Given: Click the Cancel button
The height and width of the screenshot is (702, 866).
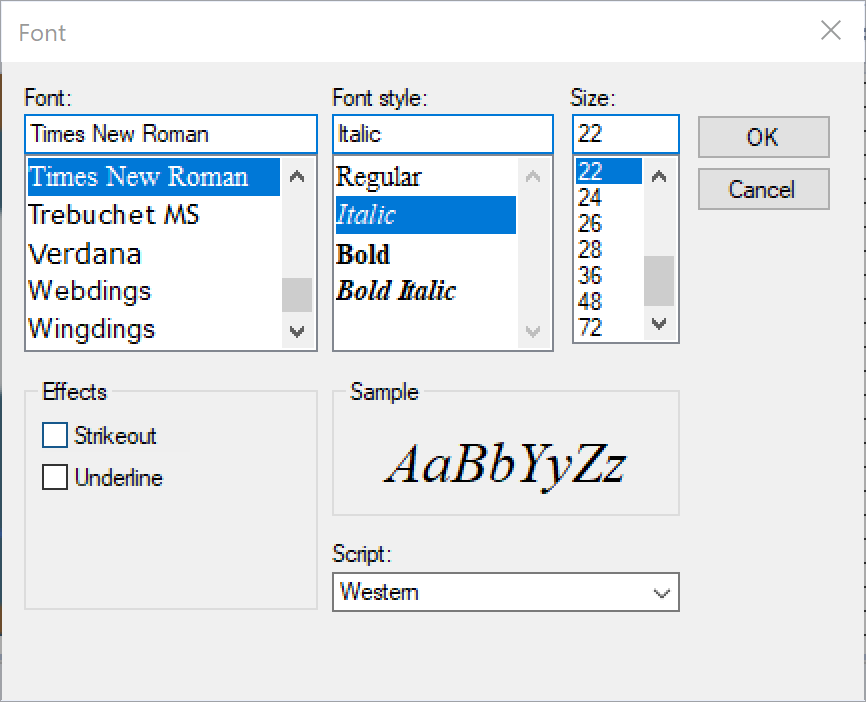Looking at the screenshot, I should coord(763,189).
